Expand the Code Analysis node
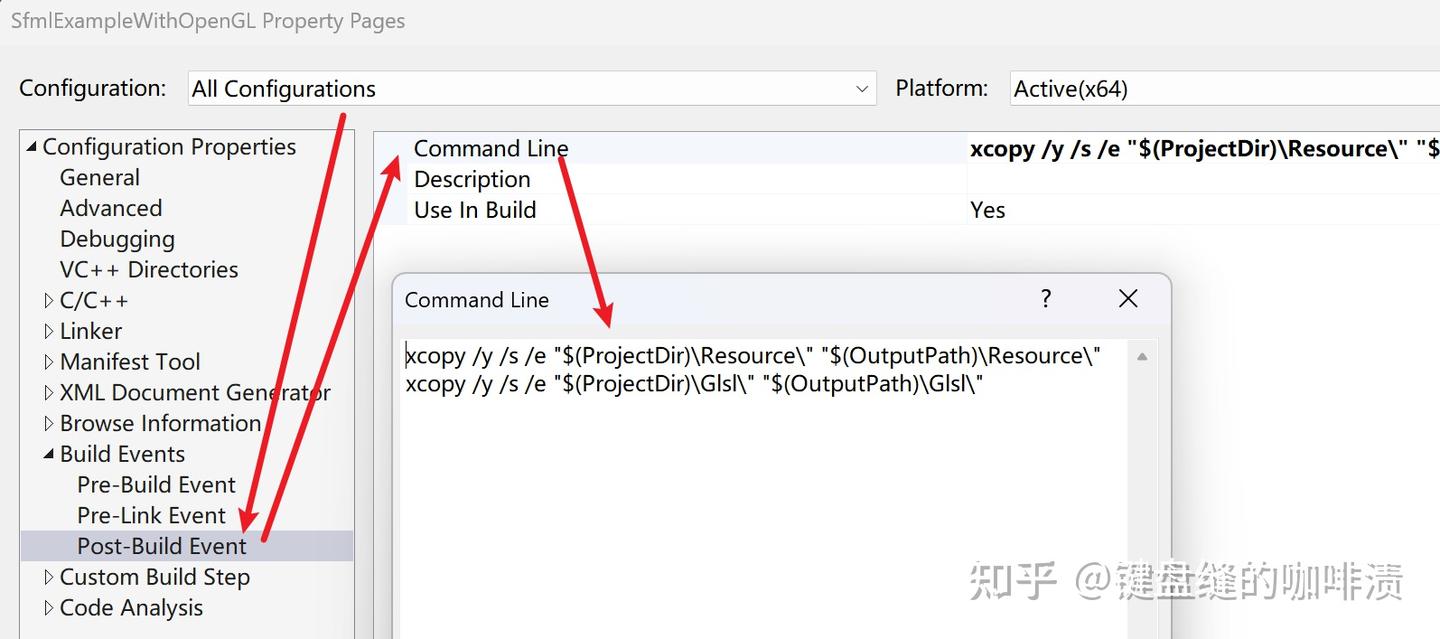This screenshot has height=639, width=1440. tap(48, 607)
